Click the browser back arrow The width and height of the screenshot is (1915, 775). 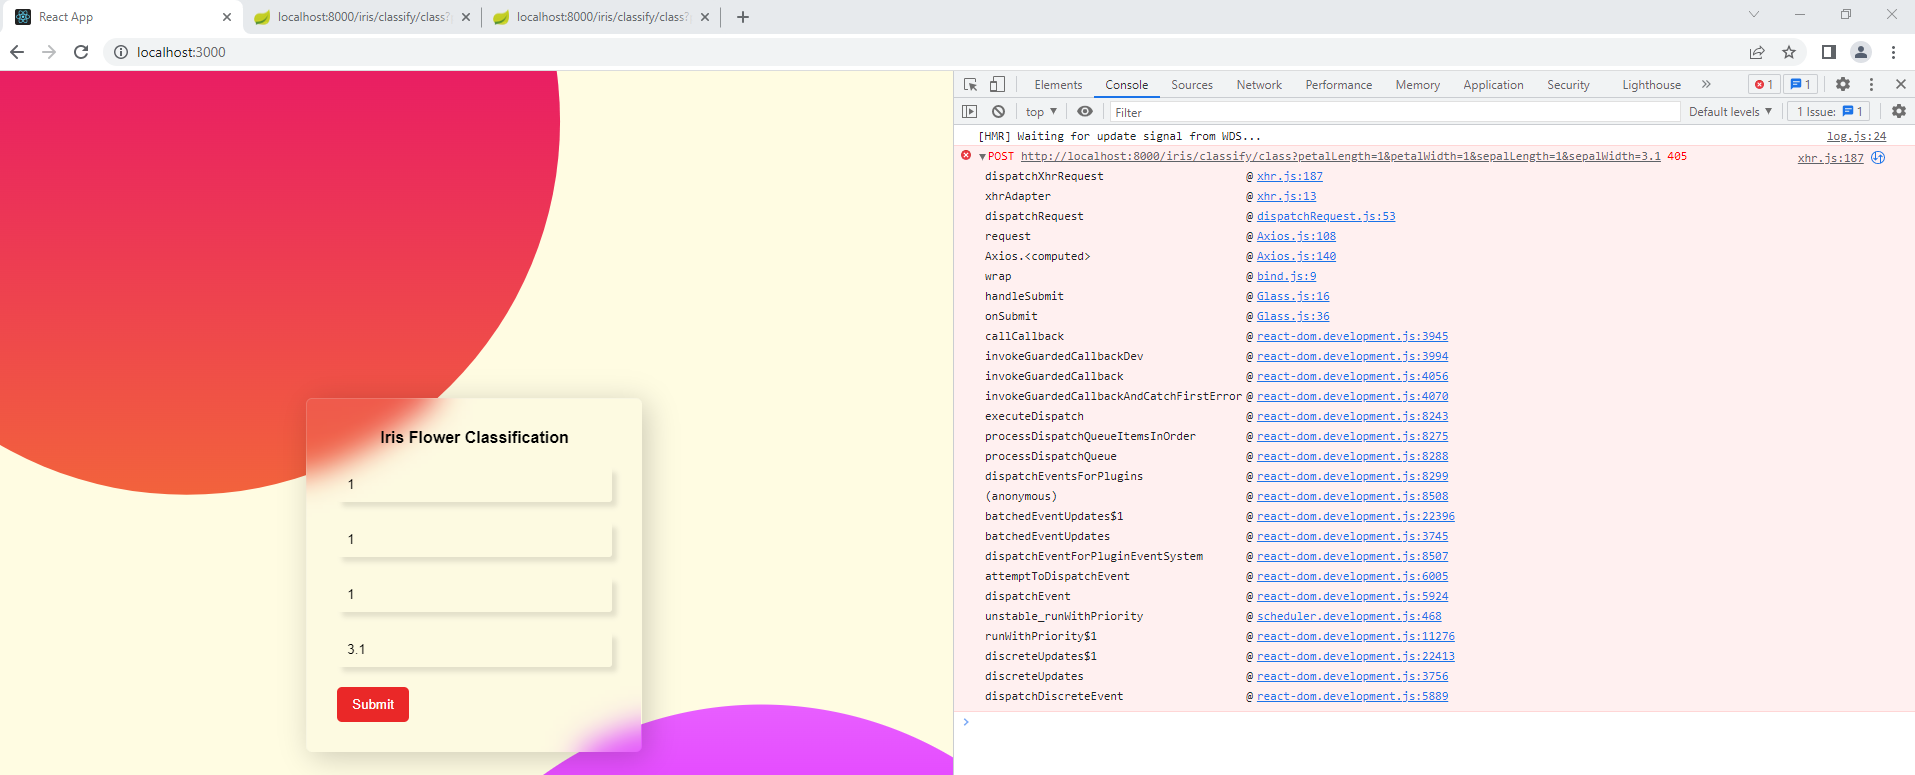point(17,52)
